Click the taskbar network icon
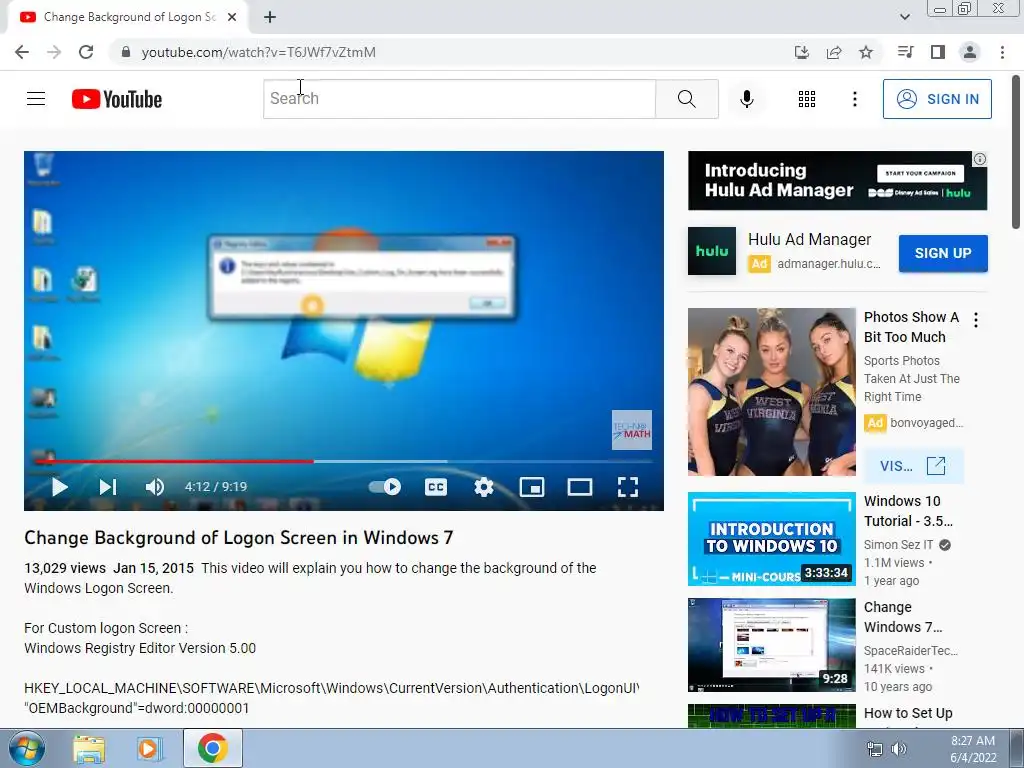The height and width of the screenshot is (768, 1024). pos(874,749)
